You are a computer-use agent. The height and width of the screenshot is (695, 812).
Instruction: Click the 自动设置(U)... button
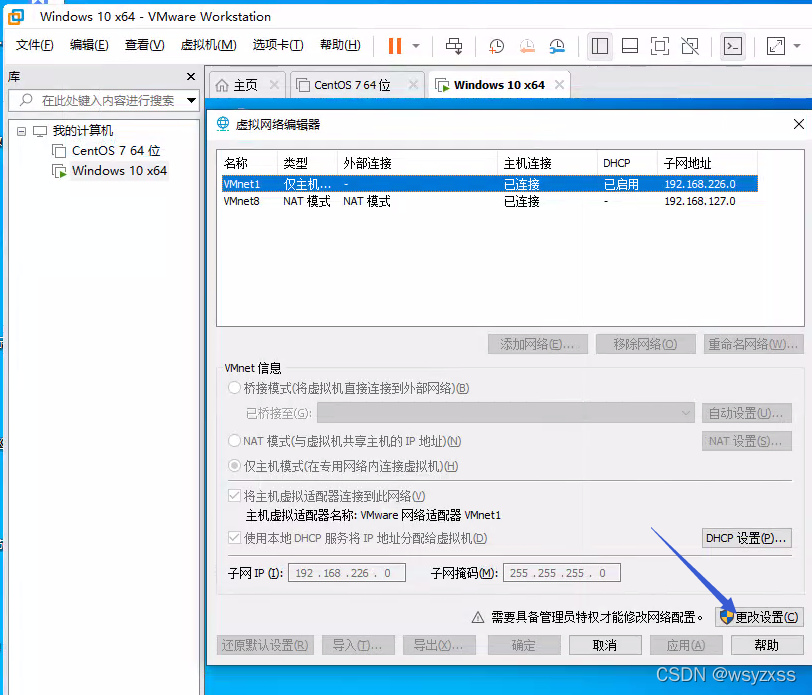click(x=747, y=413)
